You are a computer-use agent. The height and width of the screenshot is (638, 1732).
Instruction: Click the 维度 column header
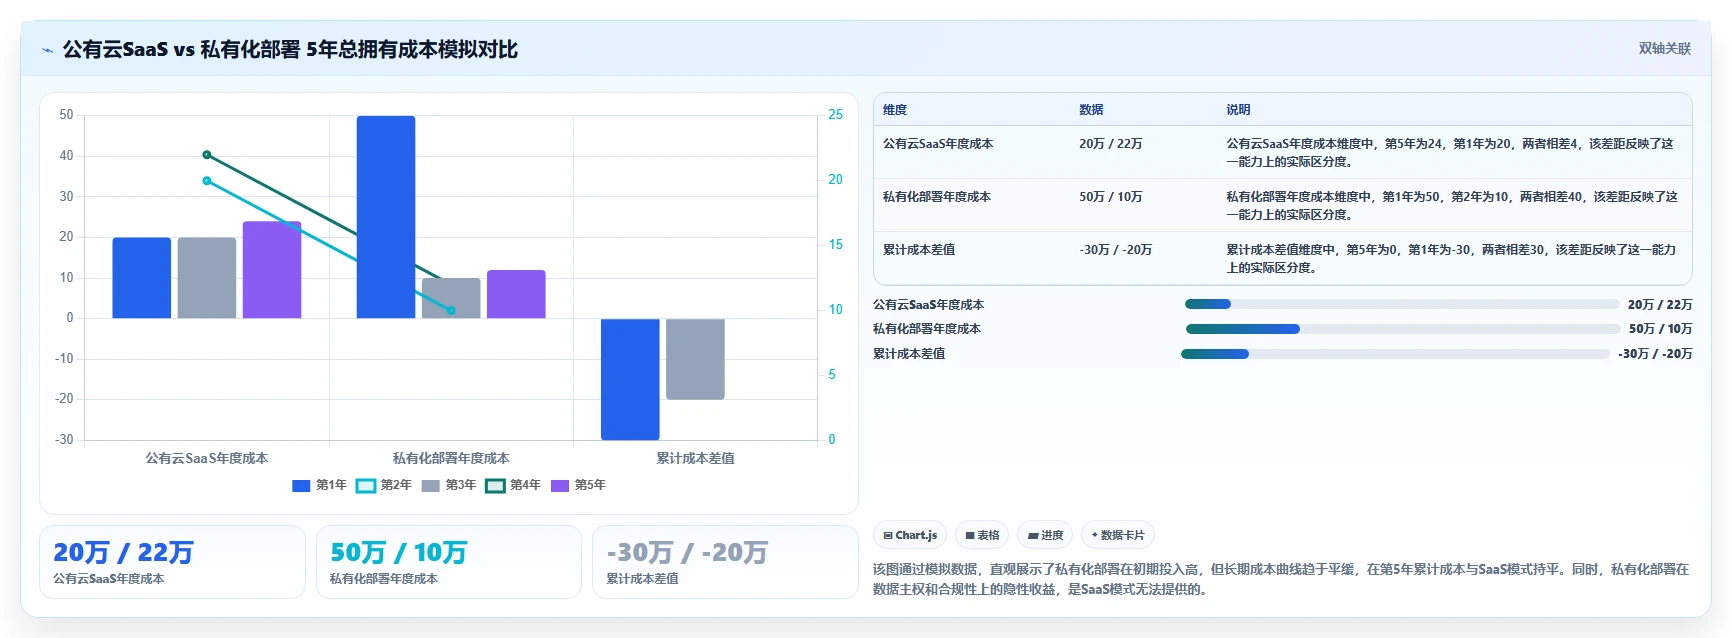(x=895, y=110)
